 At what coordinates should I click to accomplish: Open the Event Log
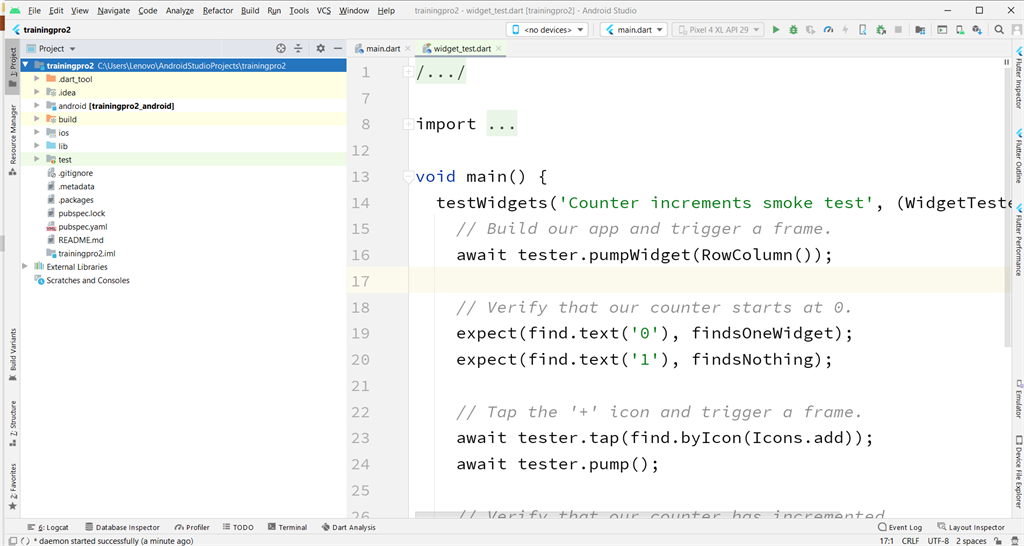click(x=900, y=527)
